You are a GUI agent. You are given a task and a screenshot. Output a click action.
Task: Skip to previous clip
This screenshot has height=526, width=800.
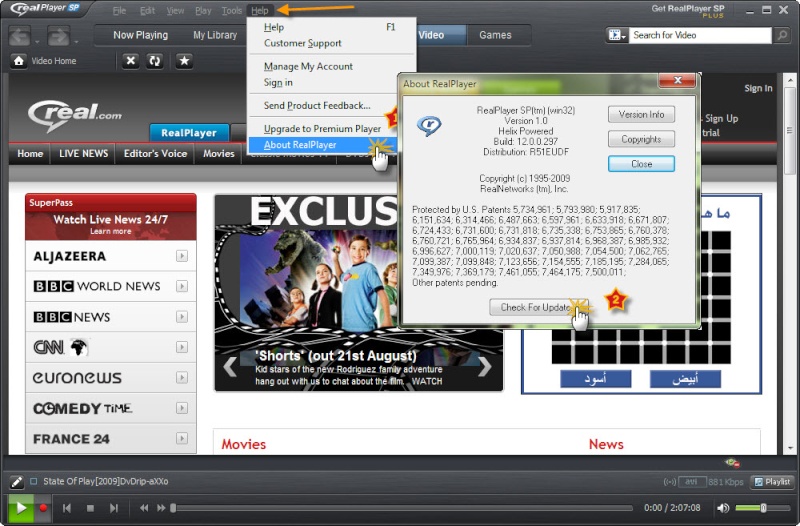66,508
